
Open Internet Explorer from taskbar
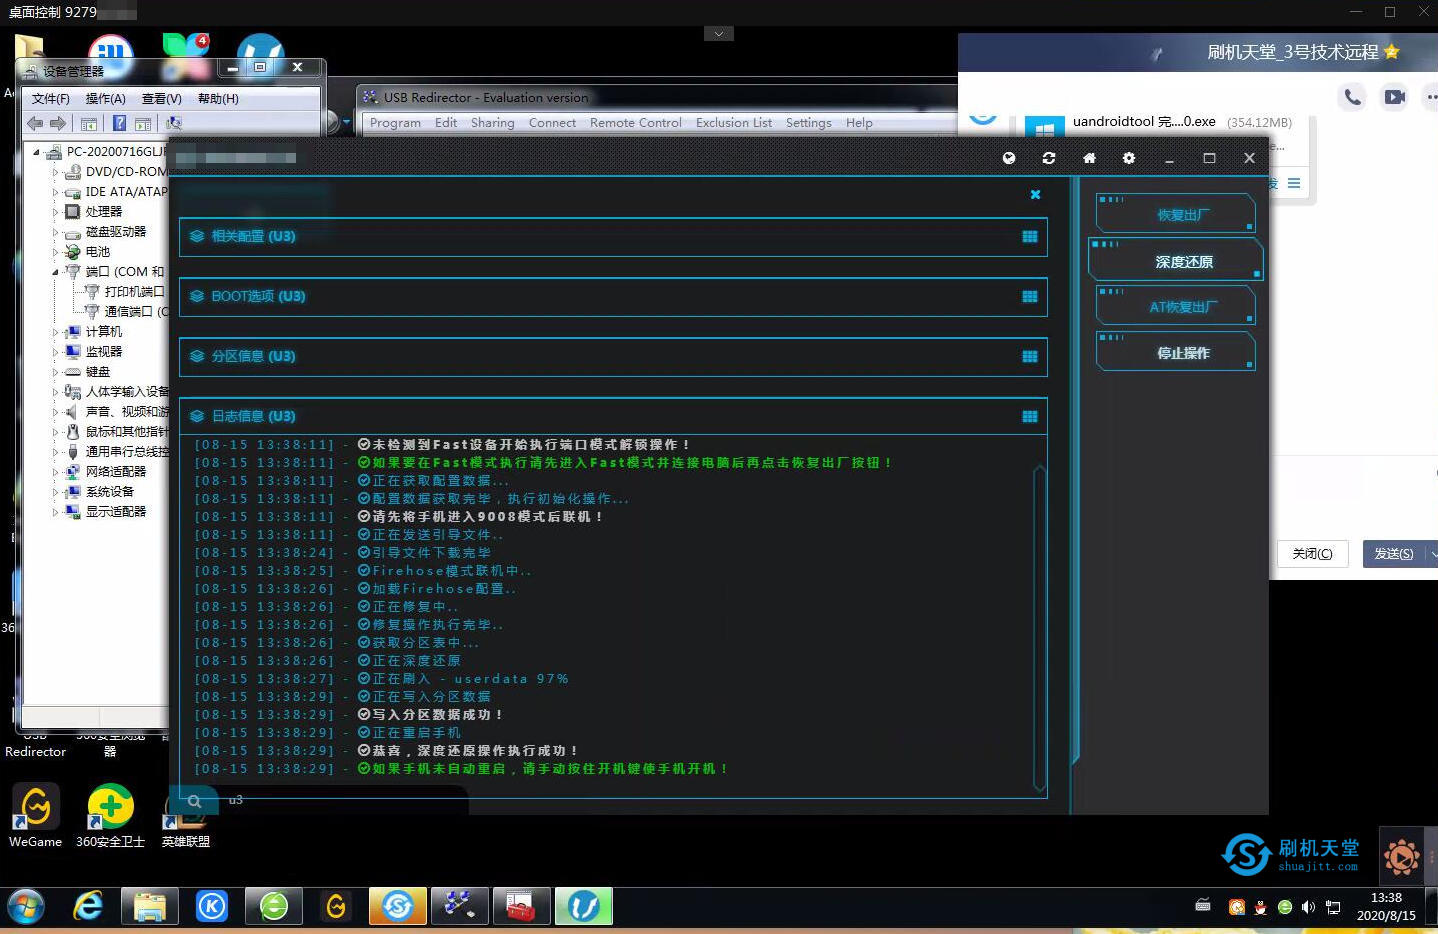tap(89, 906)
